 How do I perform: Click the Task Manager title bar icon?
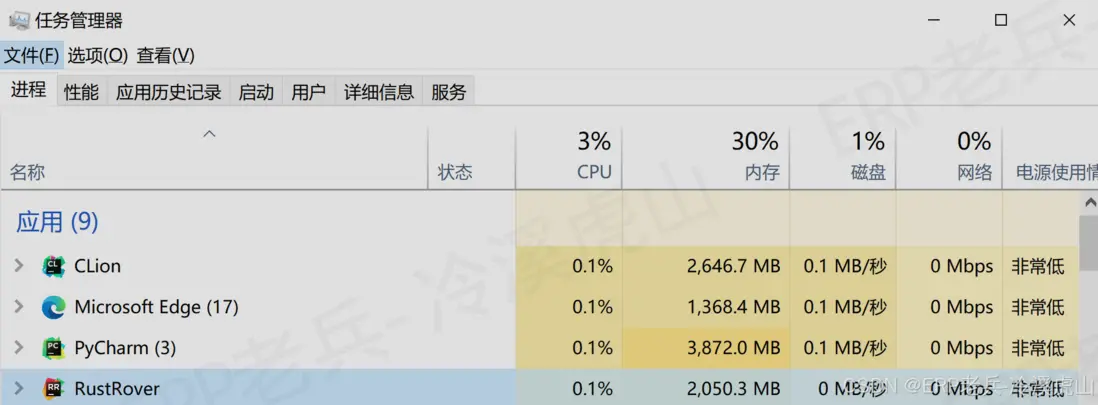pos(18,21)
